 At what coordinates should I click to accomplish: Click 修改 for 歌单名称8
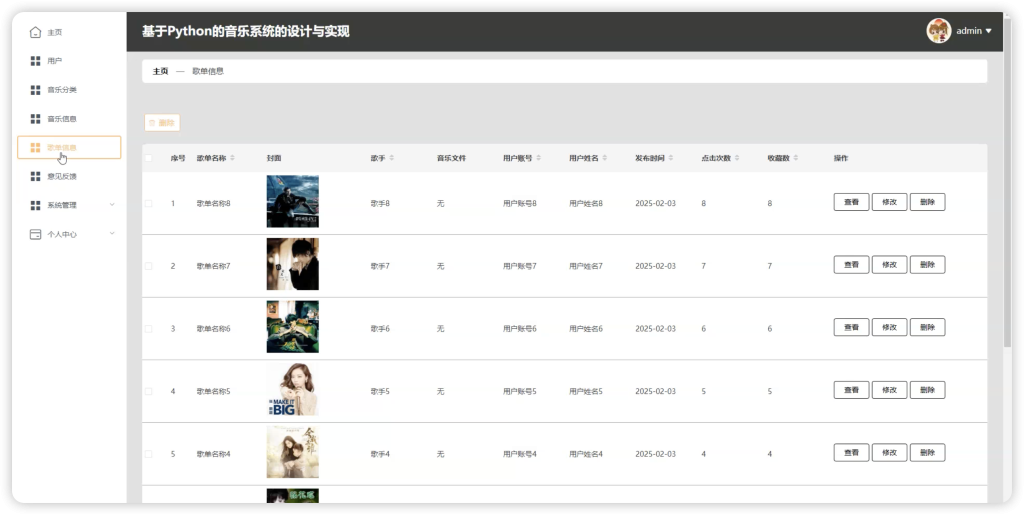pyautogui.click(x=889, y=202)
